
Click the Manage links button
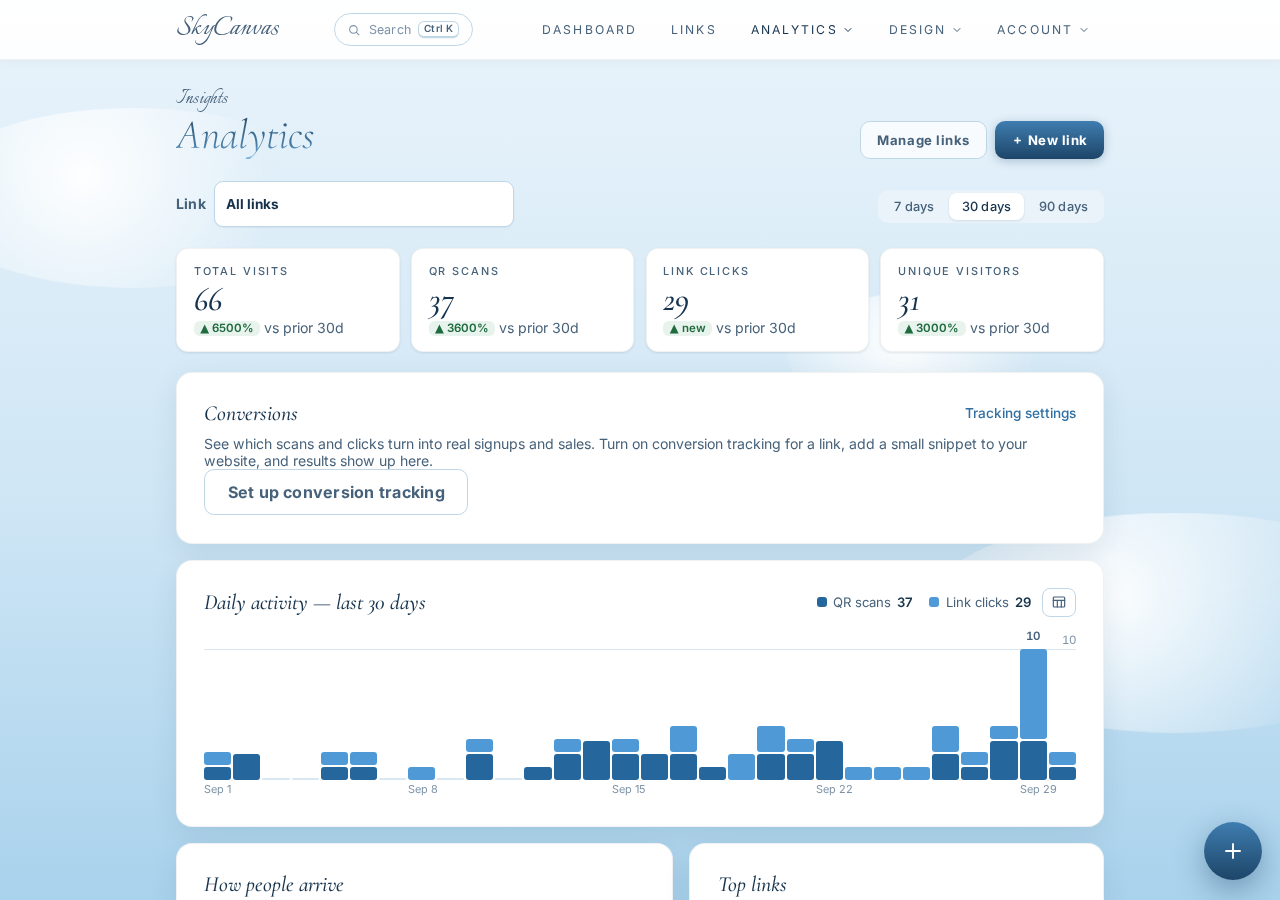(923, 140)
